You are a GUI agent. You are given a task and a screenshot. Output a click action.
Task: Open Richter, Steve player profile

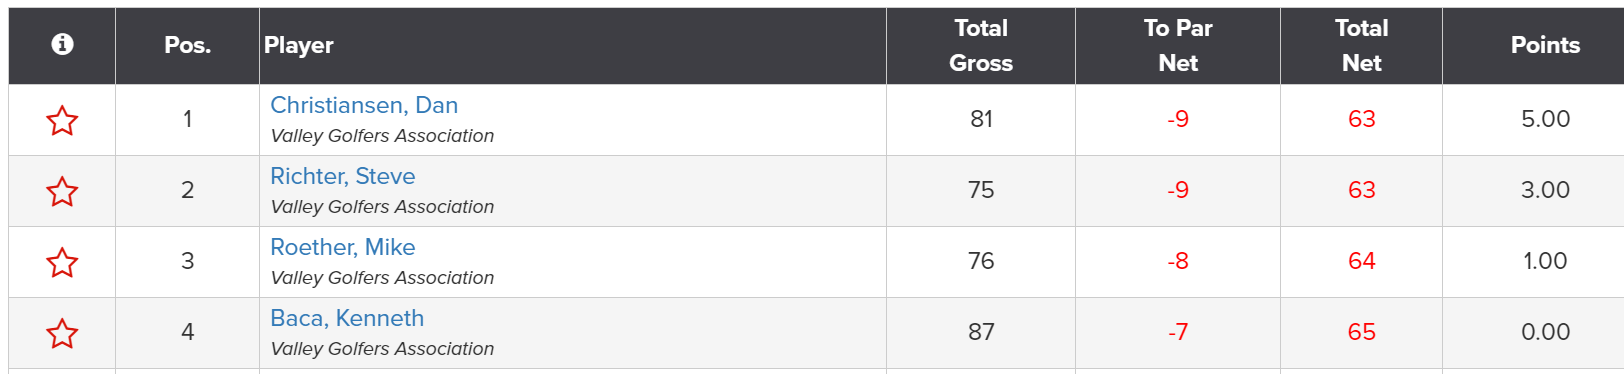[x=343, y=176]
